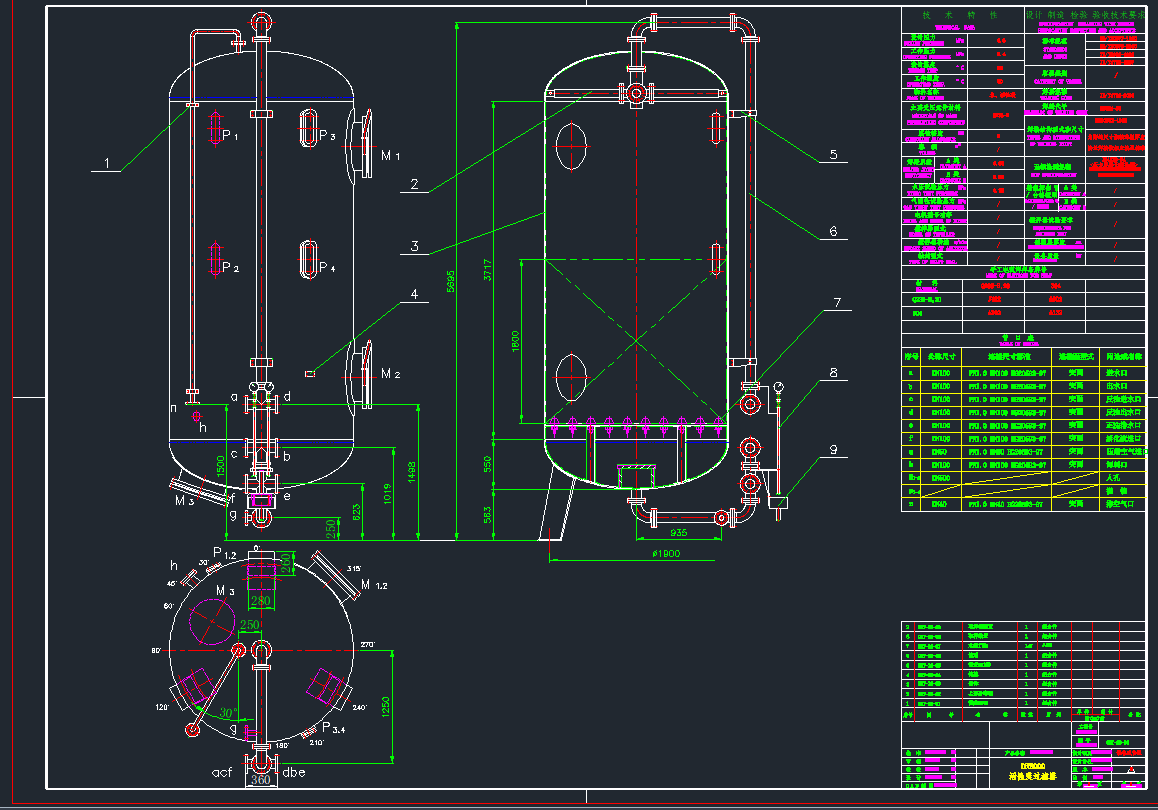This screenshot has height=810, width=1158.
Task: Select callout number 2 label
Action: pos(413,184)
